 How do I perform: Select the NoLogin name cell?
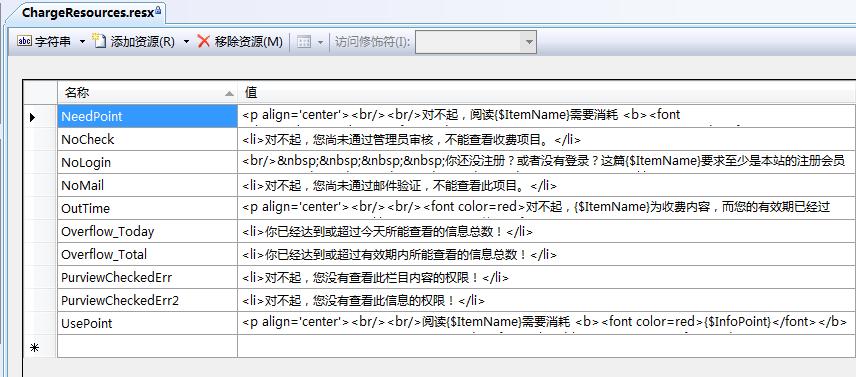click(x=147, y=163)
